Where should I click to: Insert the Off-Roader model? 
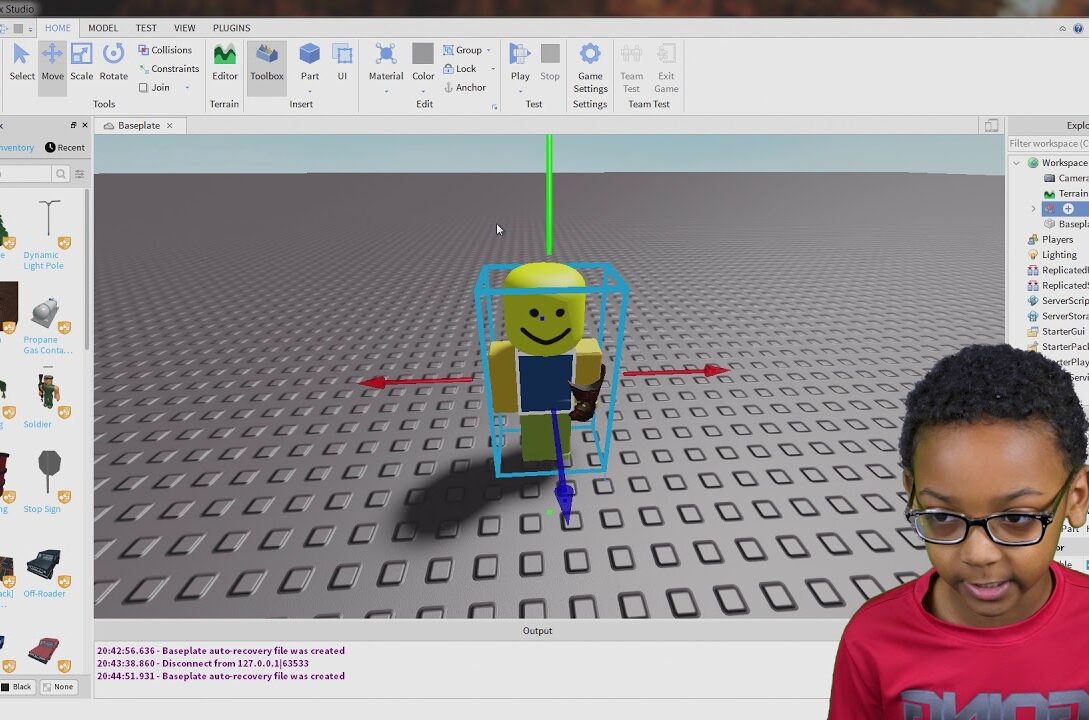46,574
